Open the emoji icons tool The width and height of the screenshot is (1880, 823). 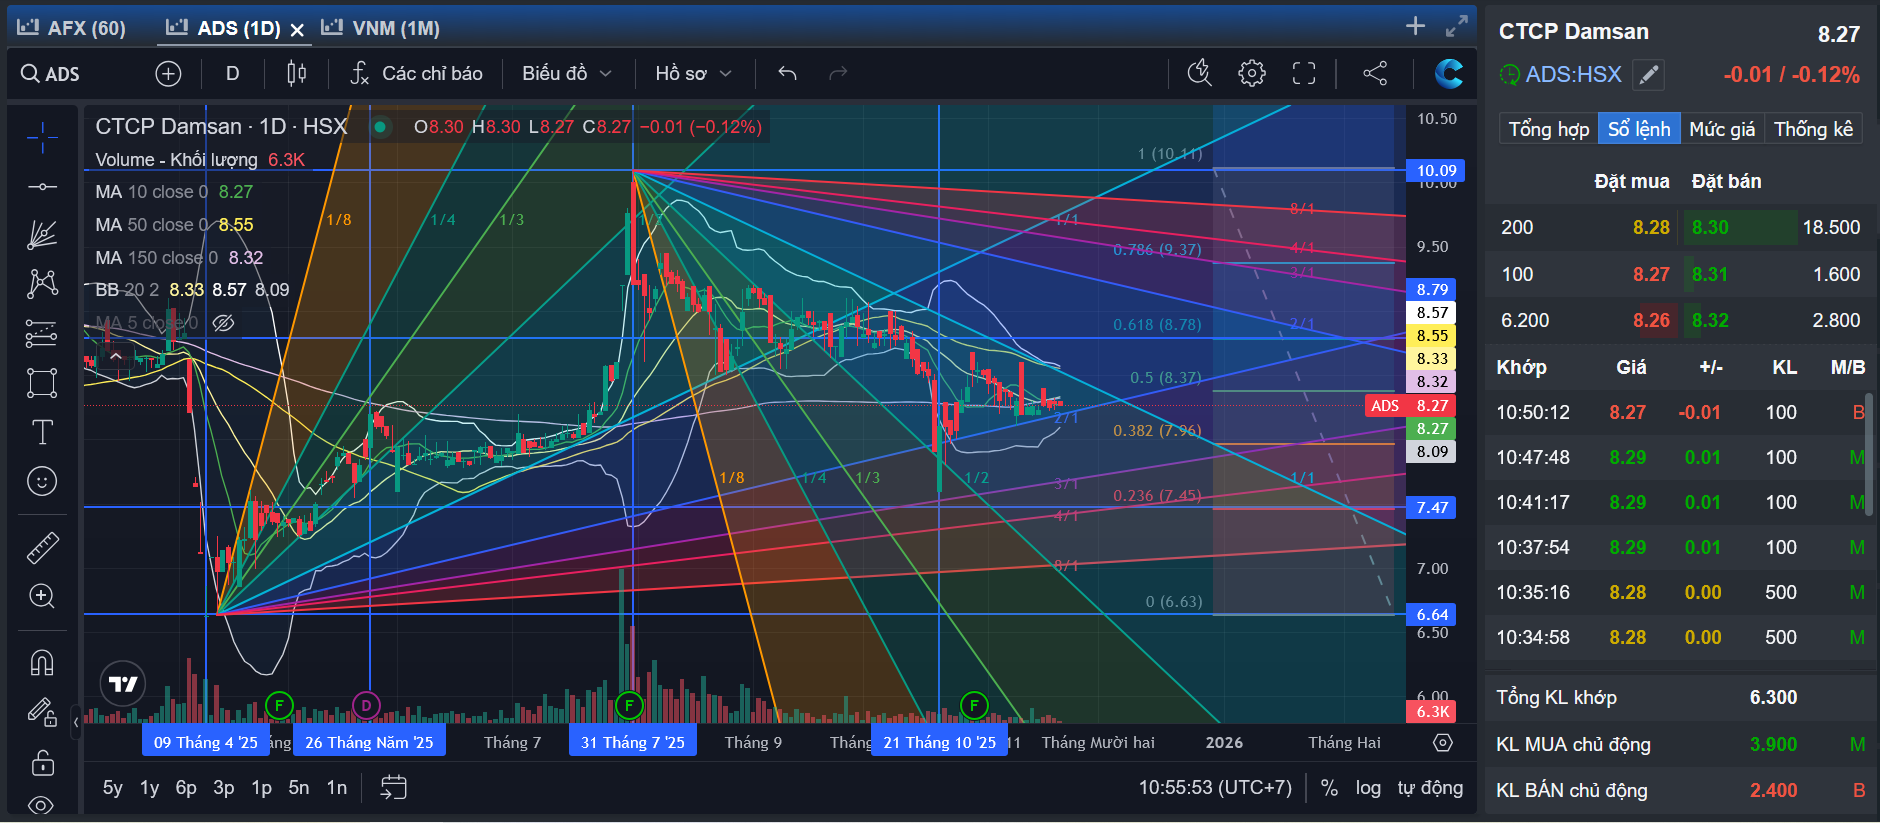42,481
